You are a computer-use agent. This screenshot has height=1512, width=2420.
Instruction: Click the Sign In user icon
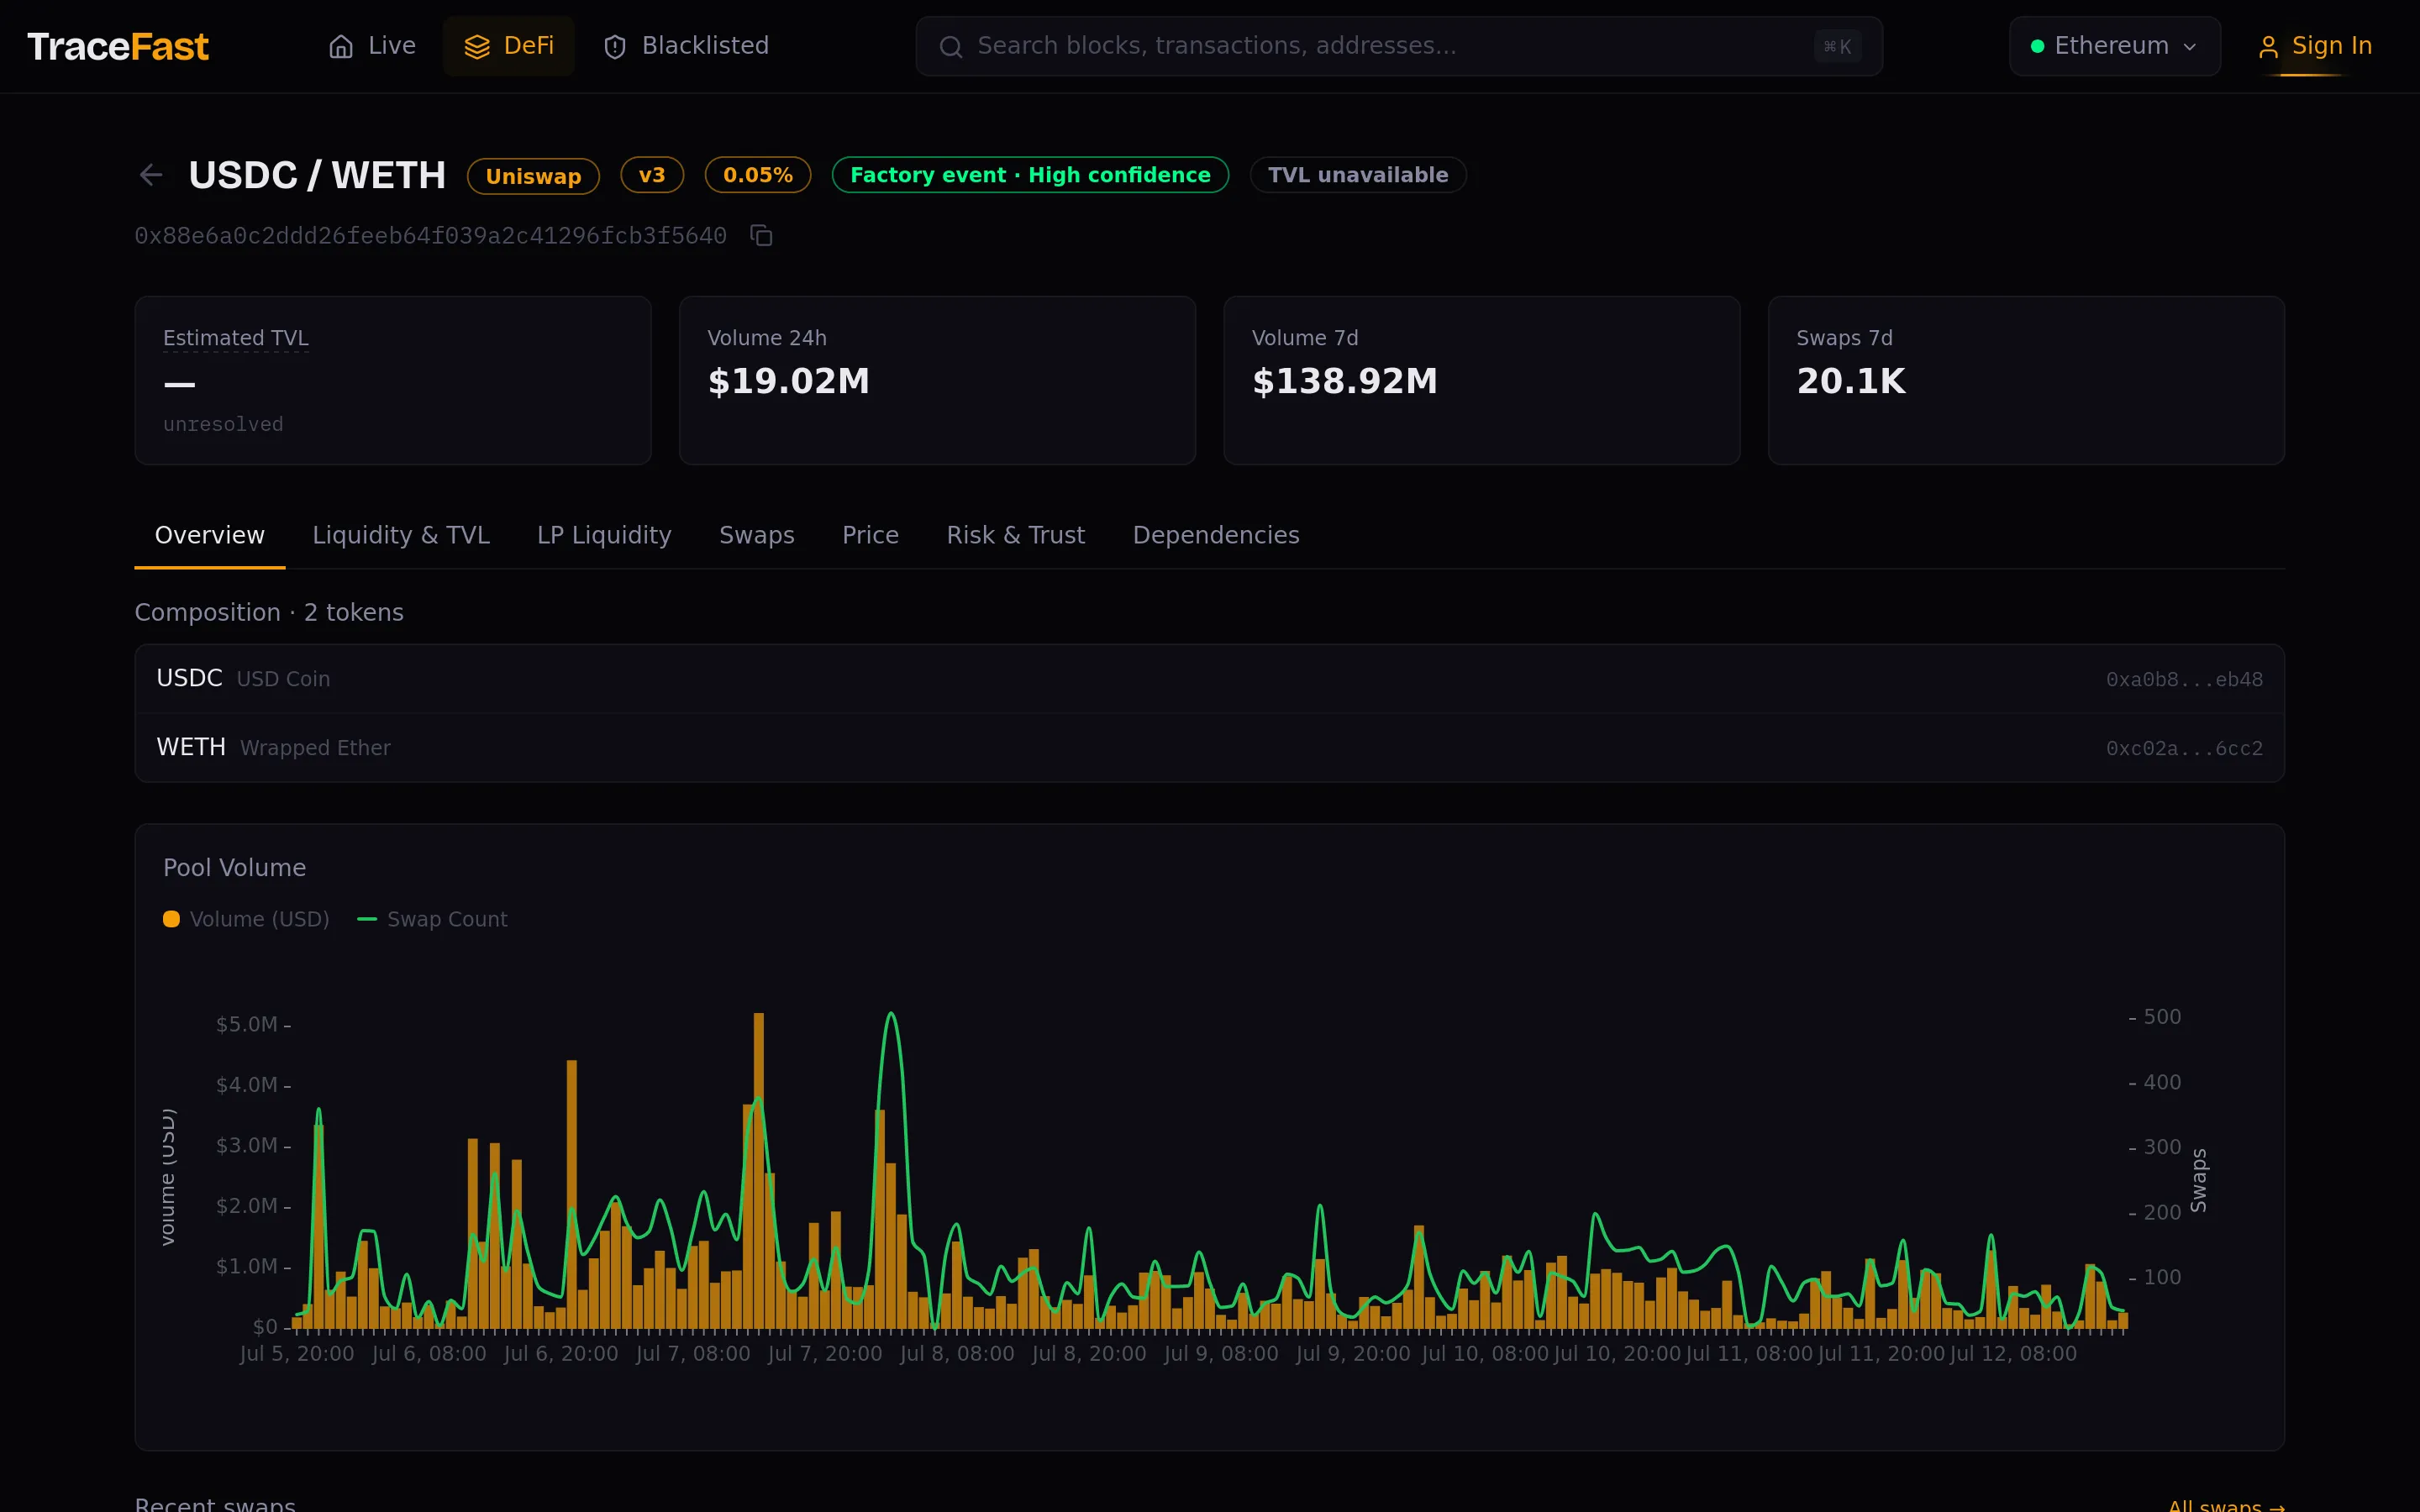pos(2268,47)
